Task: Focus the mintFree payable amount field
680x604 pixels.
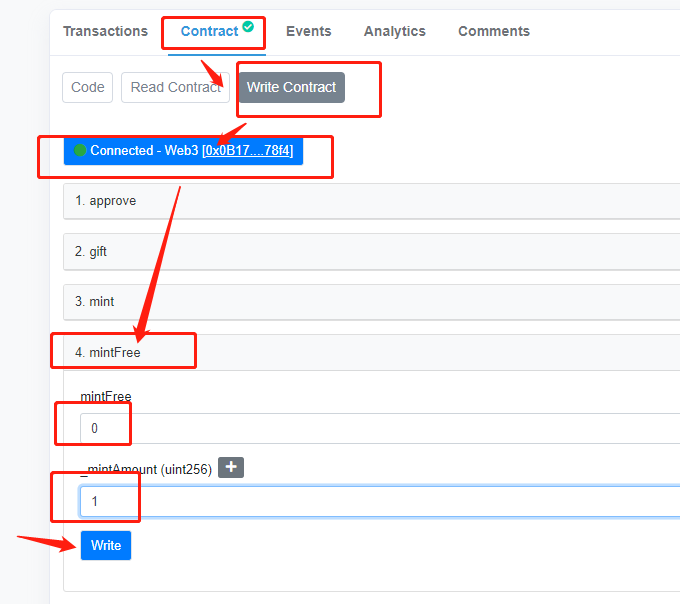Action: click(x=380, y=428)
